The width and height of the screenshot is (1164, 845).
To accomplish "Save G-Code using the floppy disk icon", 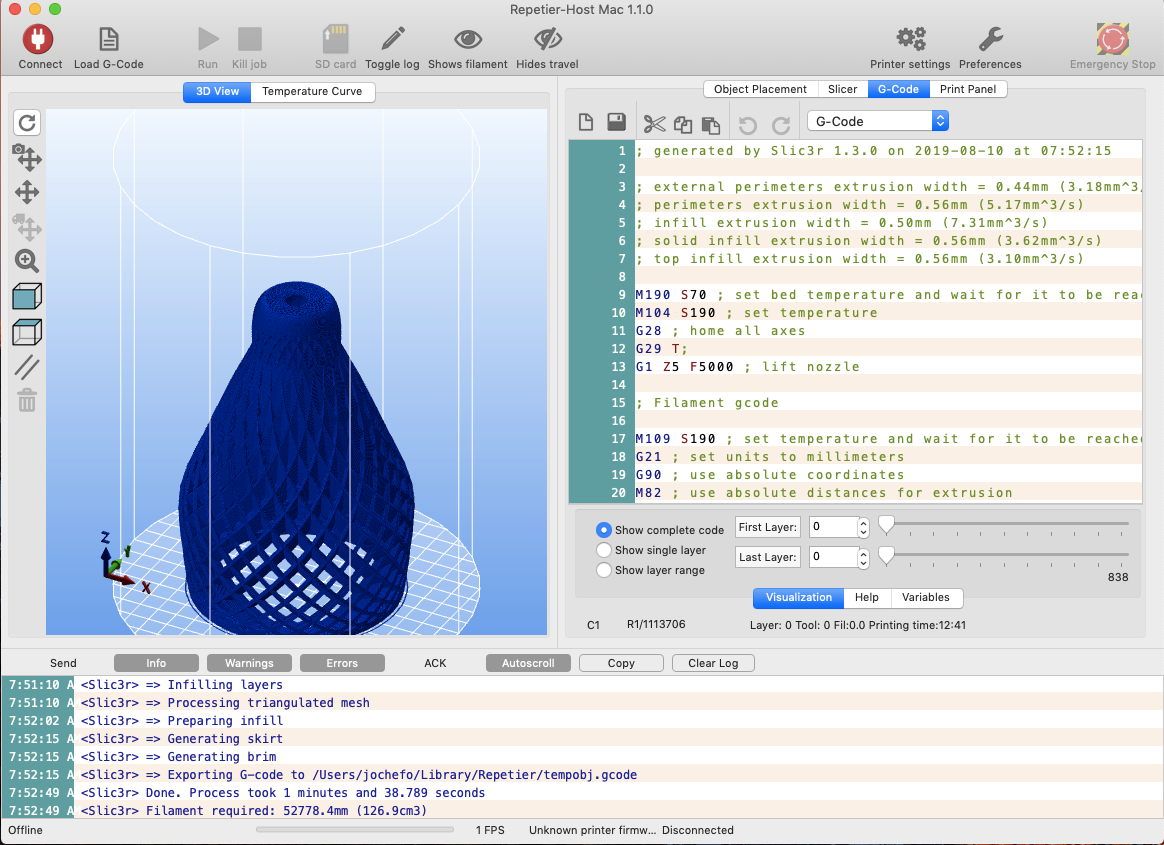I will [x=617, y=123].
